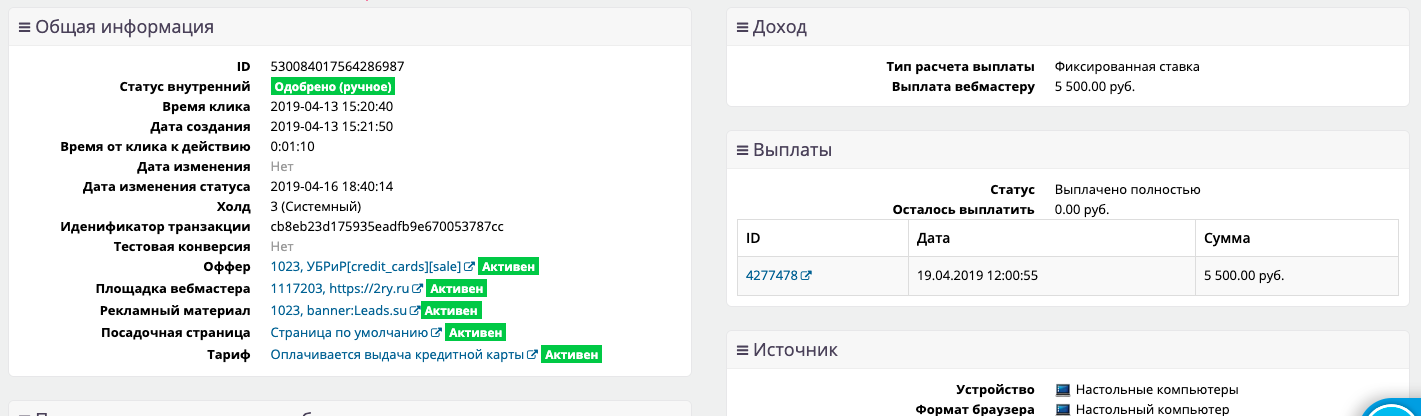Click the hamburger icon beside Выплаты
The image size is (1421, 416).
(x=742, y=150)
